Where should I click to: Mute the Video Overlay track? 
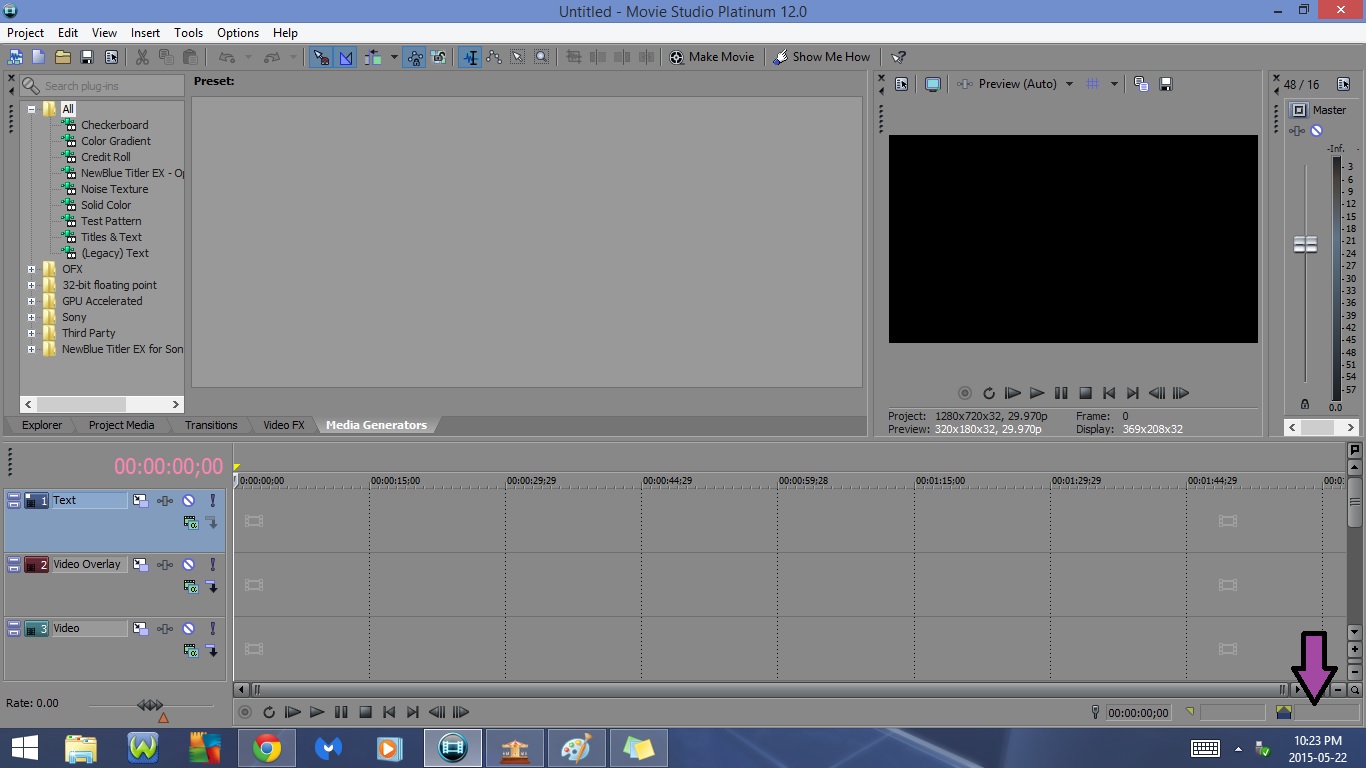(188, 565)
